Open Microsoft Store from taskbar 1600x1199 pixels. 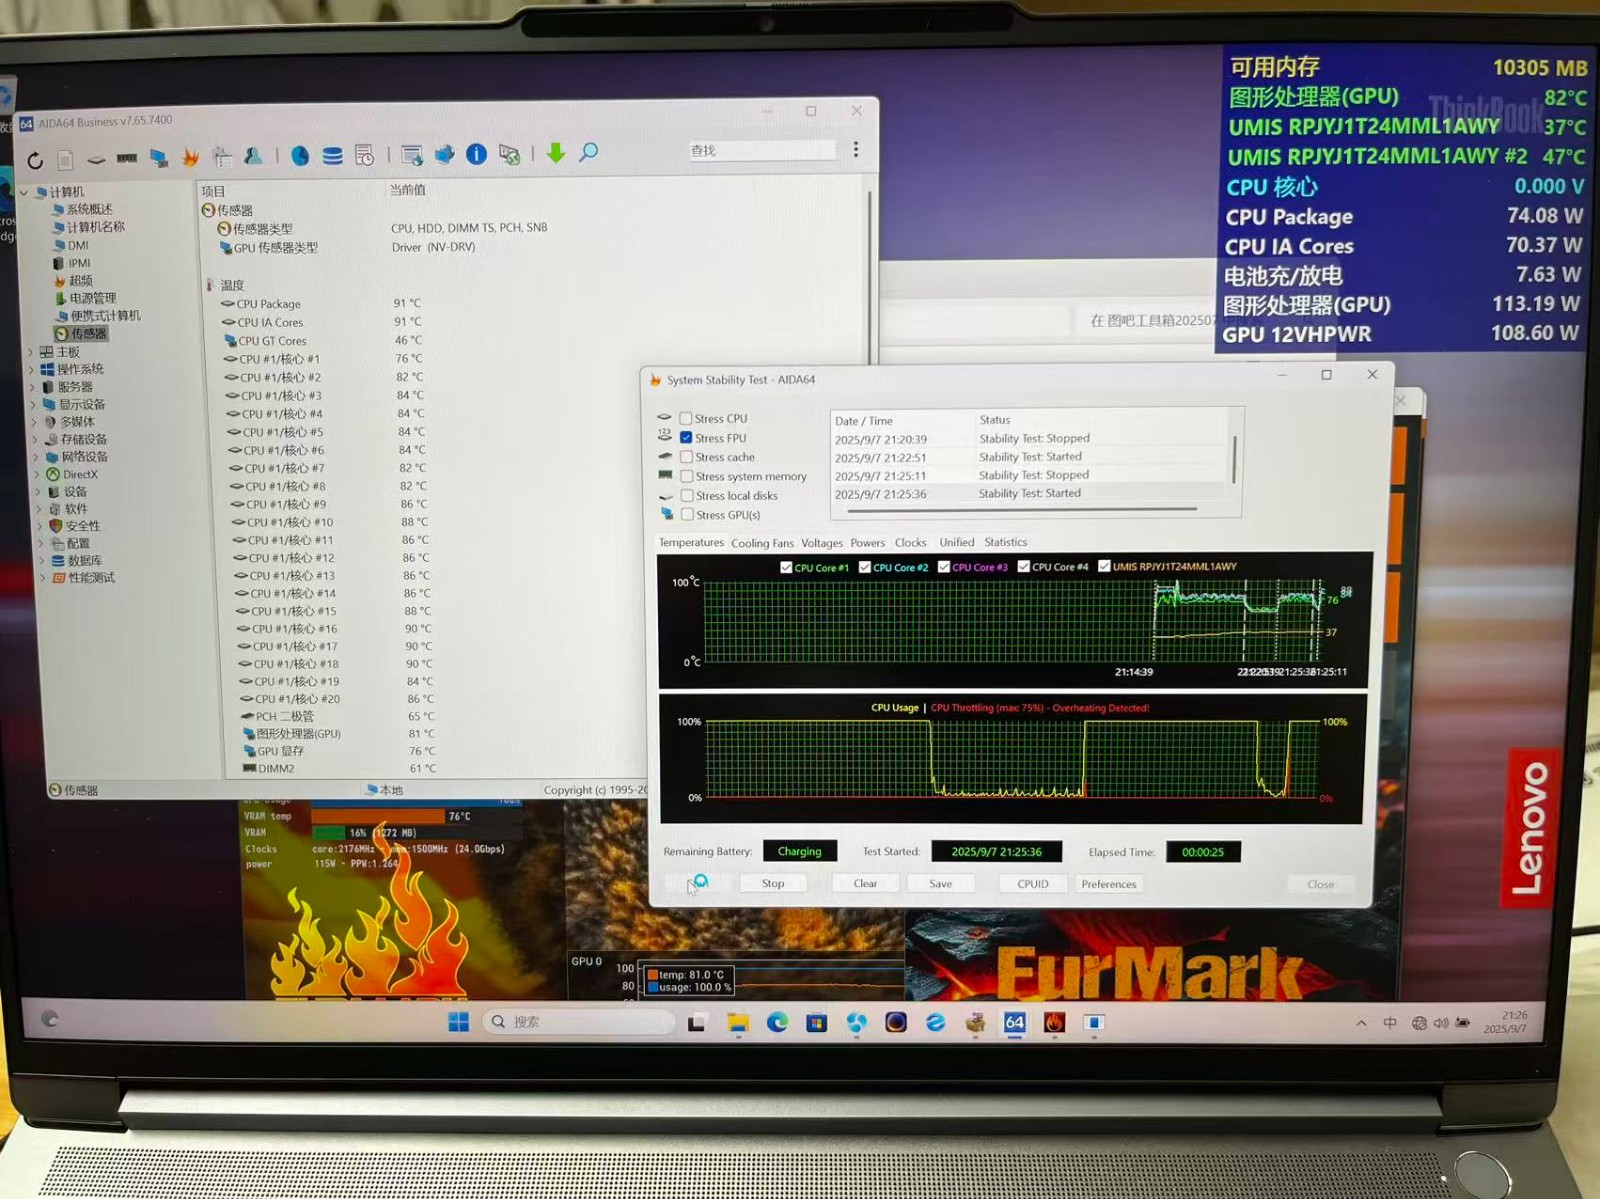click(x=817, y=1022)
